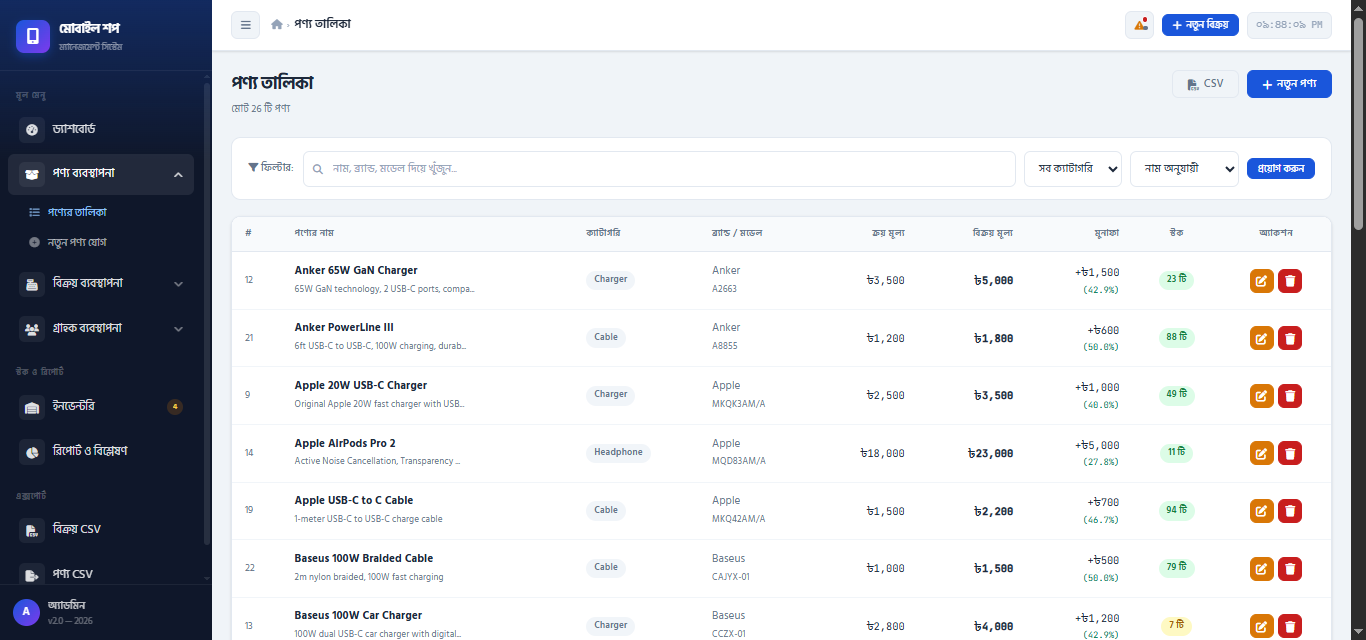Click the search magnifier icon in filter box
Viewport: 1366px width, 640px height.
[318, 169]
